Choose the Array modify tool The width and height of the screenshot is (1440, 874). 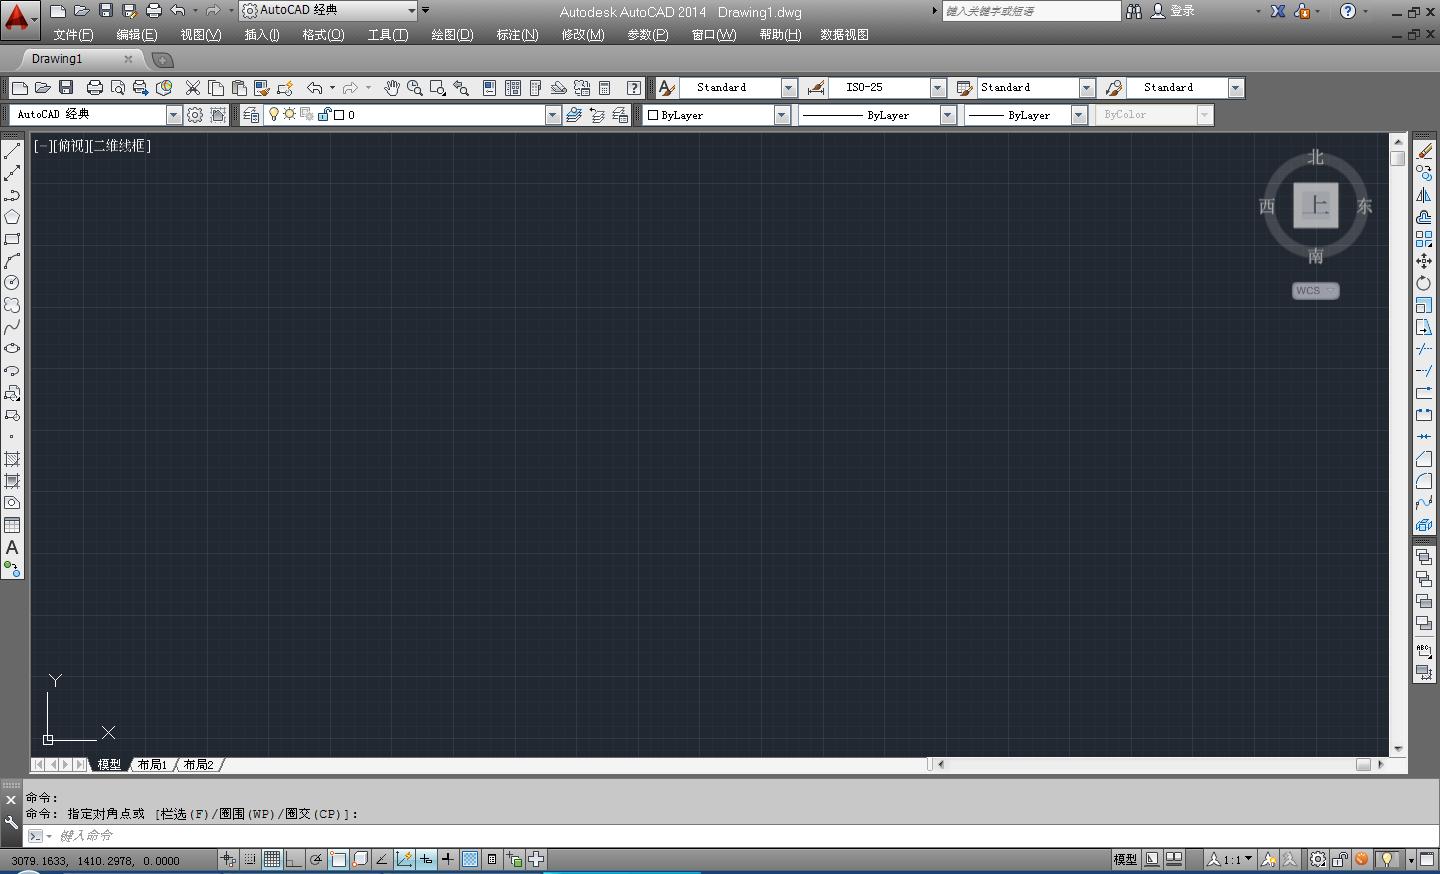click(x=1424, y=239)
